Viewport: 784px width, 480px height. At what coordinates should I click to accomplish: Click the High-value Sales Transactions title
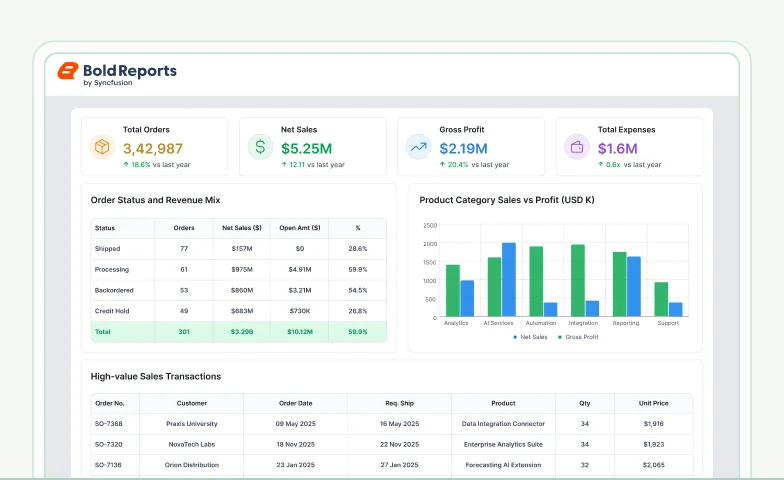click(156, 376)
